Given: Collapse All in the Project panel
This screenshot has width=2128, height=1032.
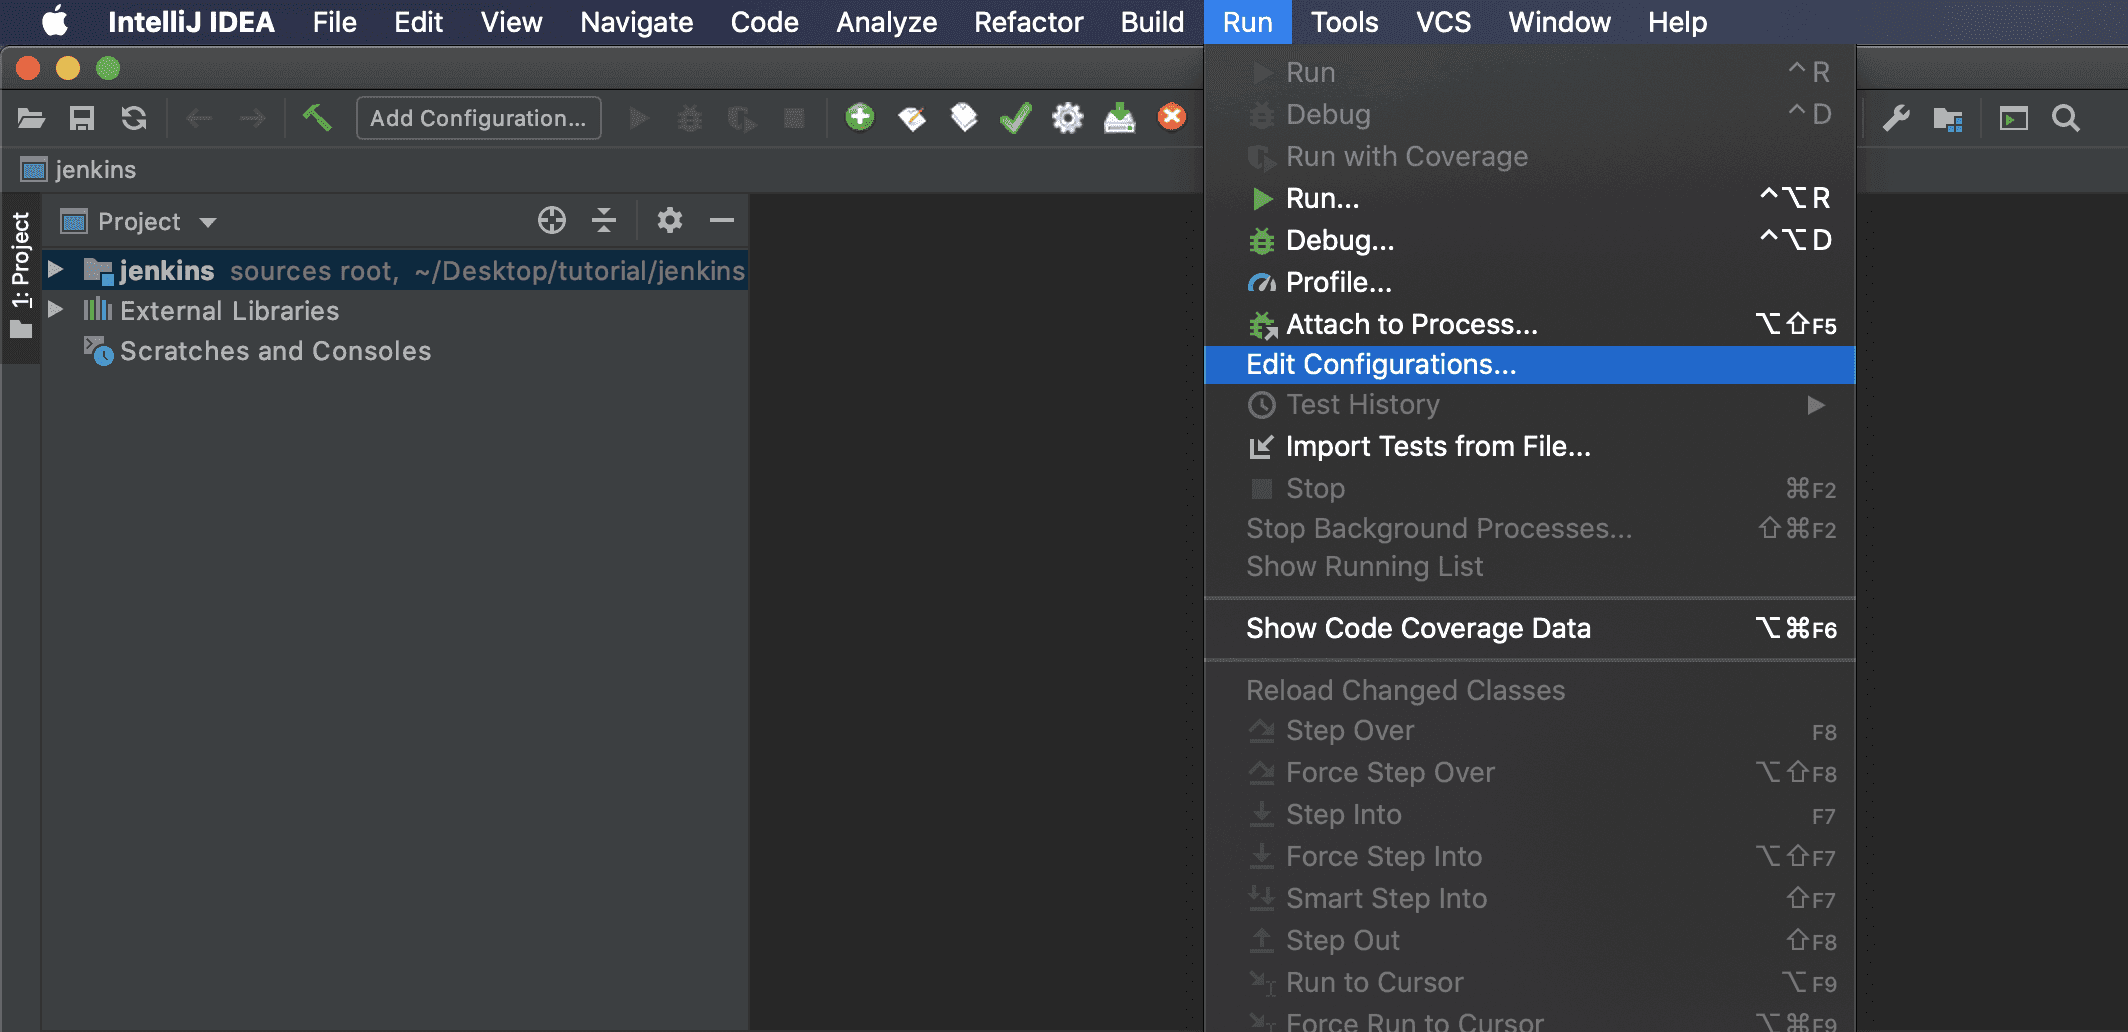Looking at the screenshot, I should pos(603,221).
